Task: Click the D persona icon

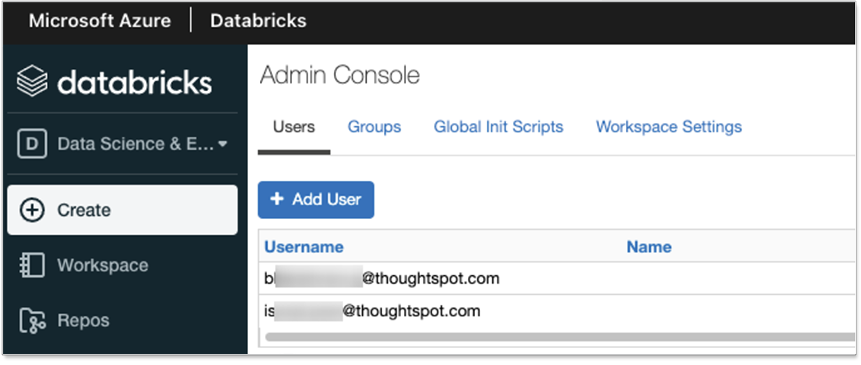Action: 32,144
